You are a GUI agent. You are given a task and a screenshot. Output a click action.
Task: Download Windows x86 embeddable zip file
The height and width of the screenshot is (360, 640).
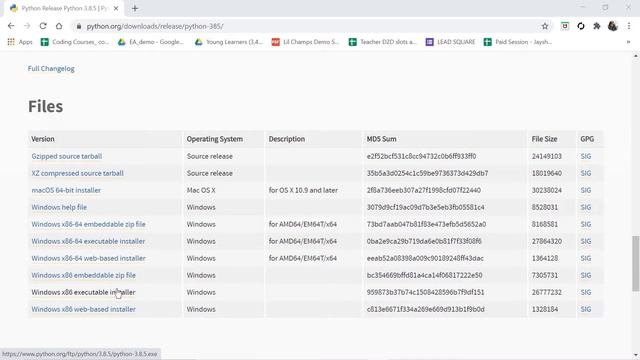pos(84,275)
